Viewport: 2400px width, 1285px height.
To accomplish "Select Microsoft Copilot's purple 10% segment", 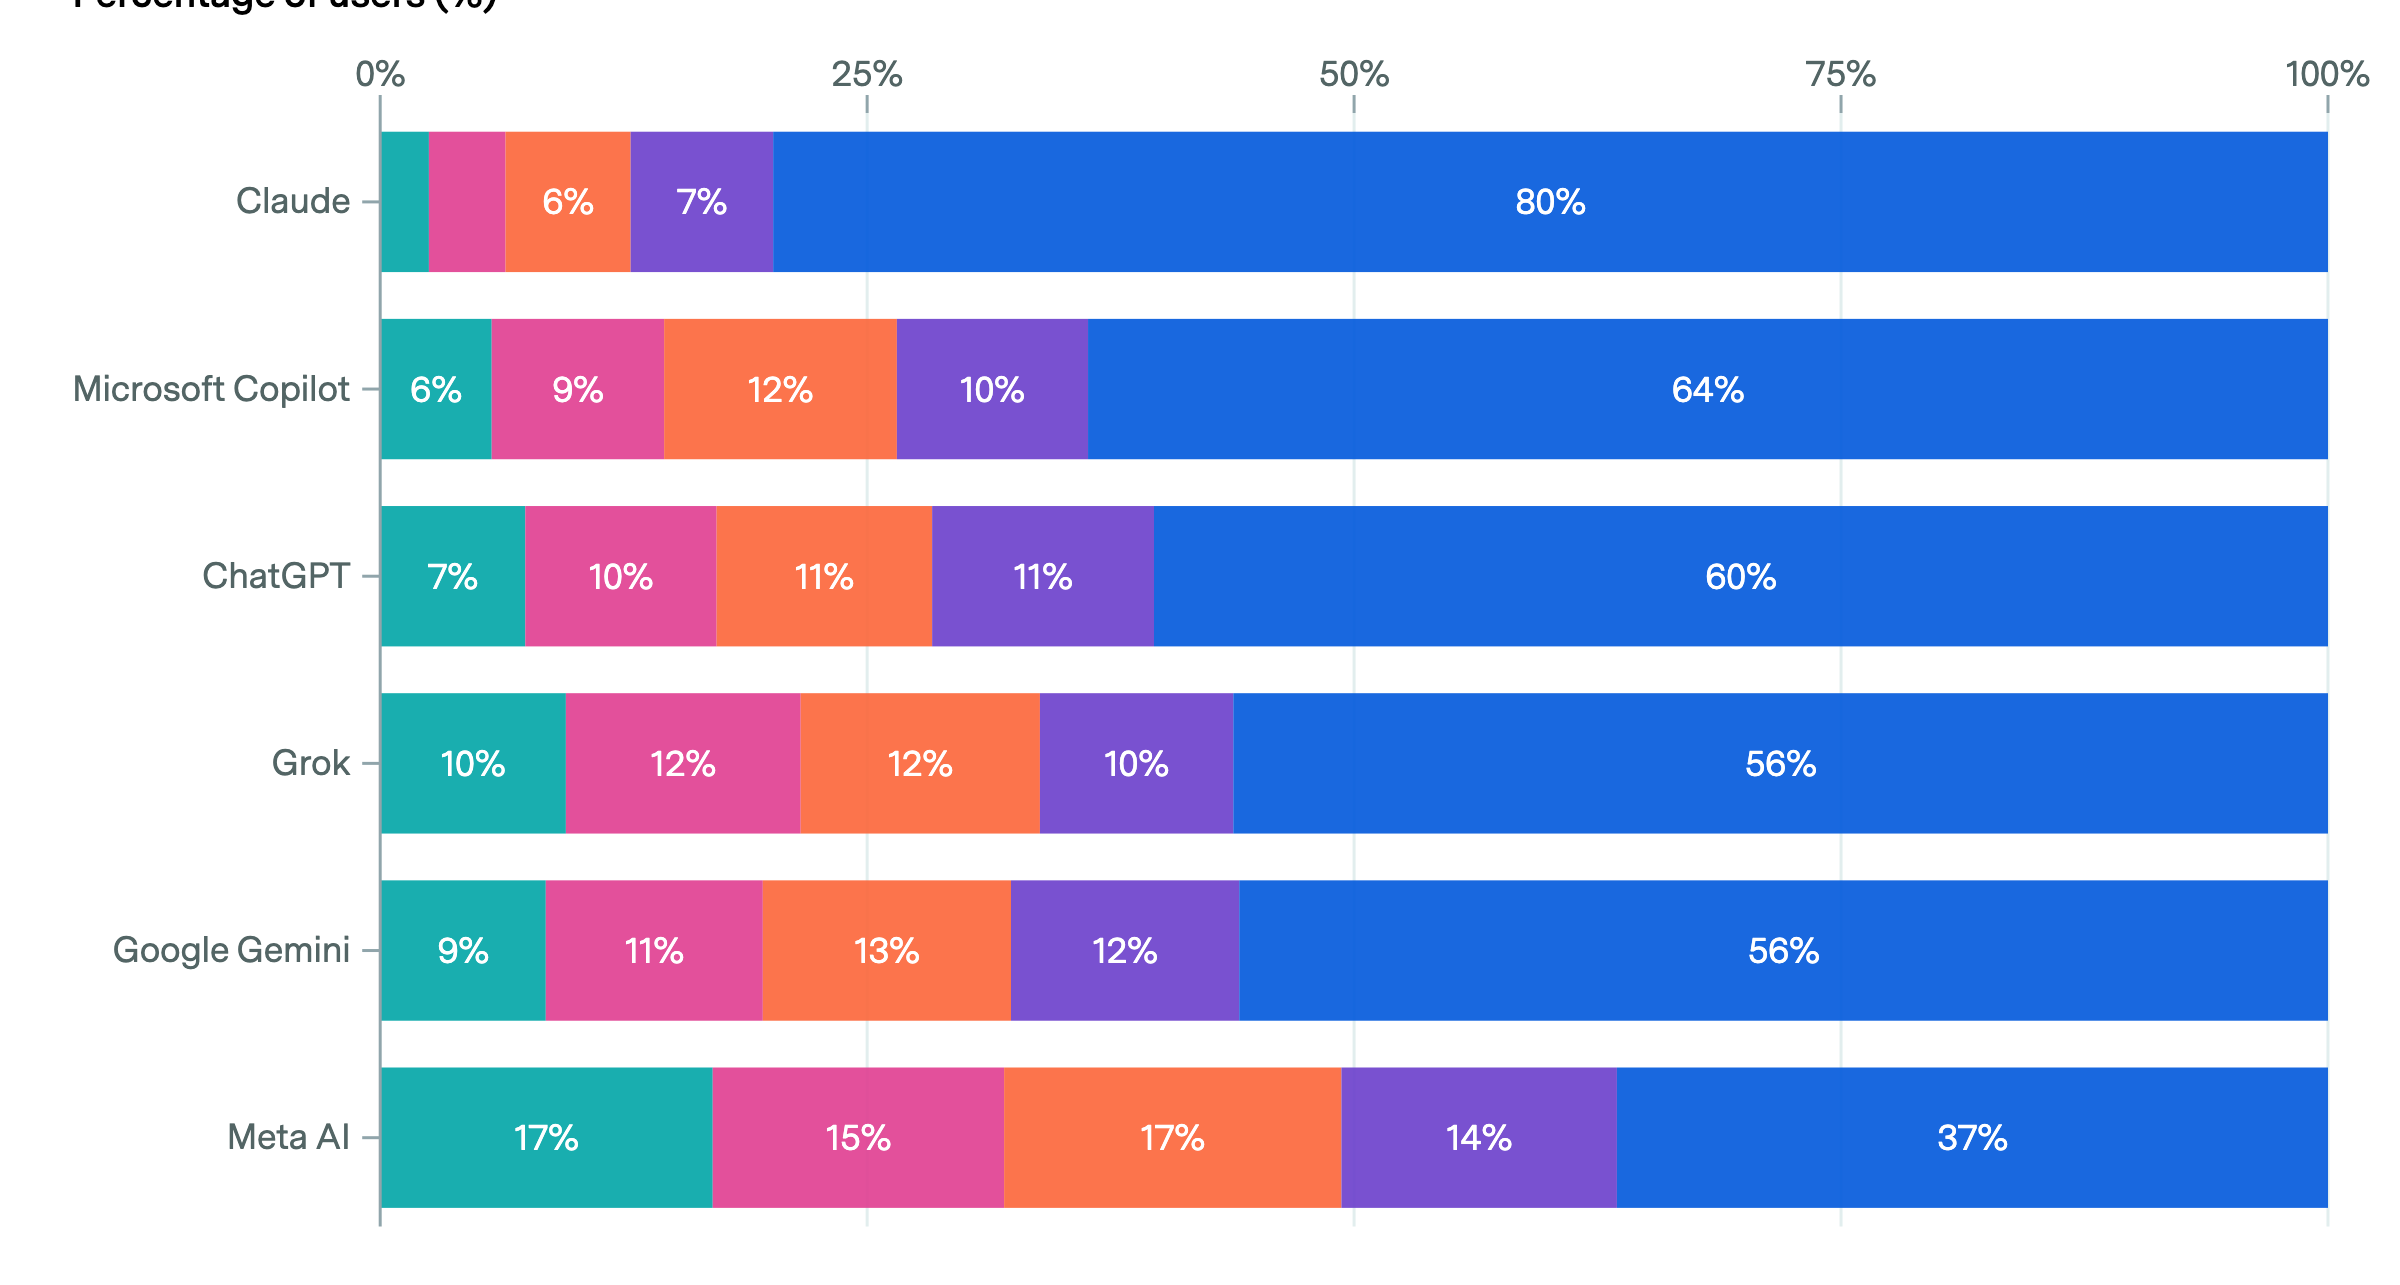I will coord(991,389).
